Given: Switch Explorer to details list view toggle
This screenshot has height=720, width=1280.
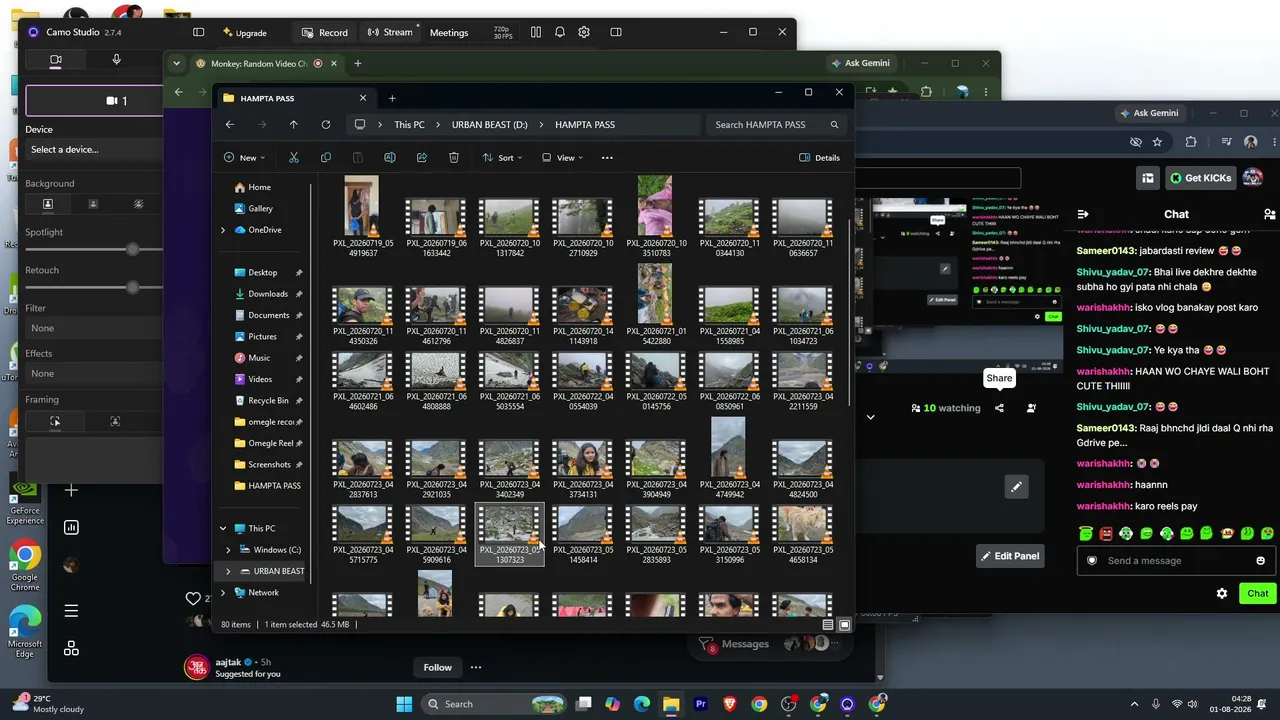Looking at the screenshot, I should click(828, 625).
